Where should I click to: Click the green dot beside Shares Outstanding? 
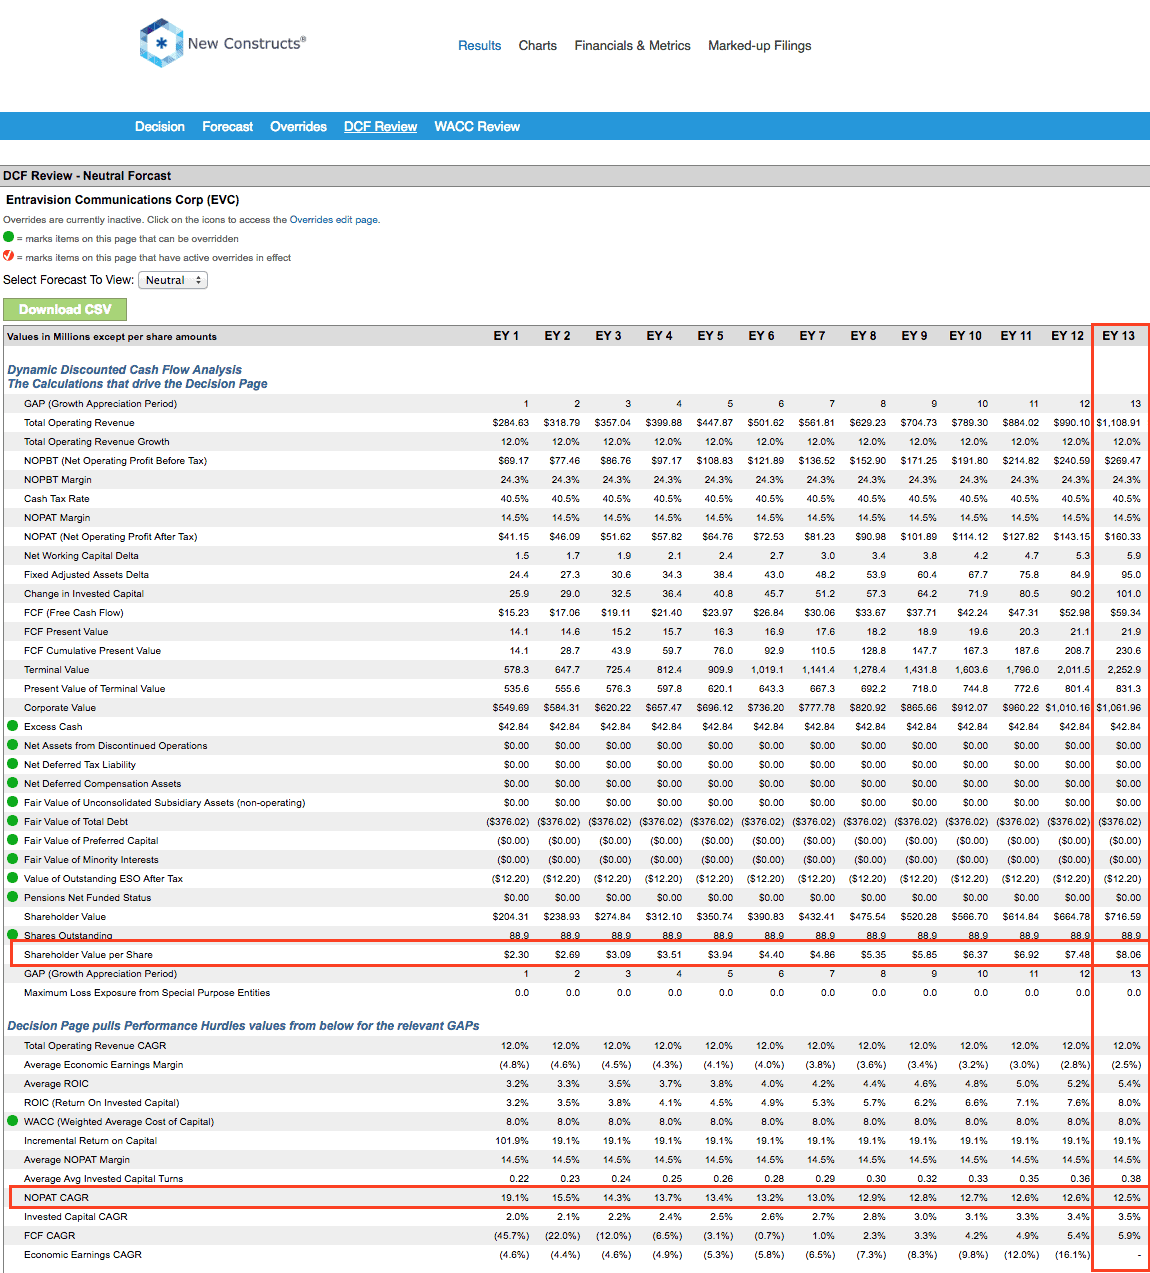(13, 935)
